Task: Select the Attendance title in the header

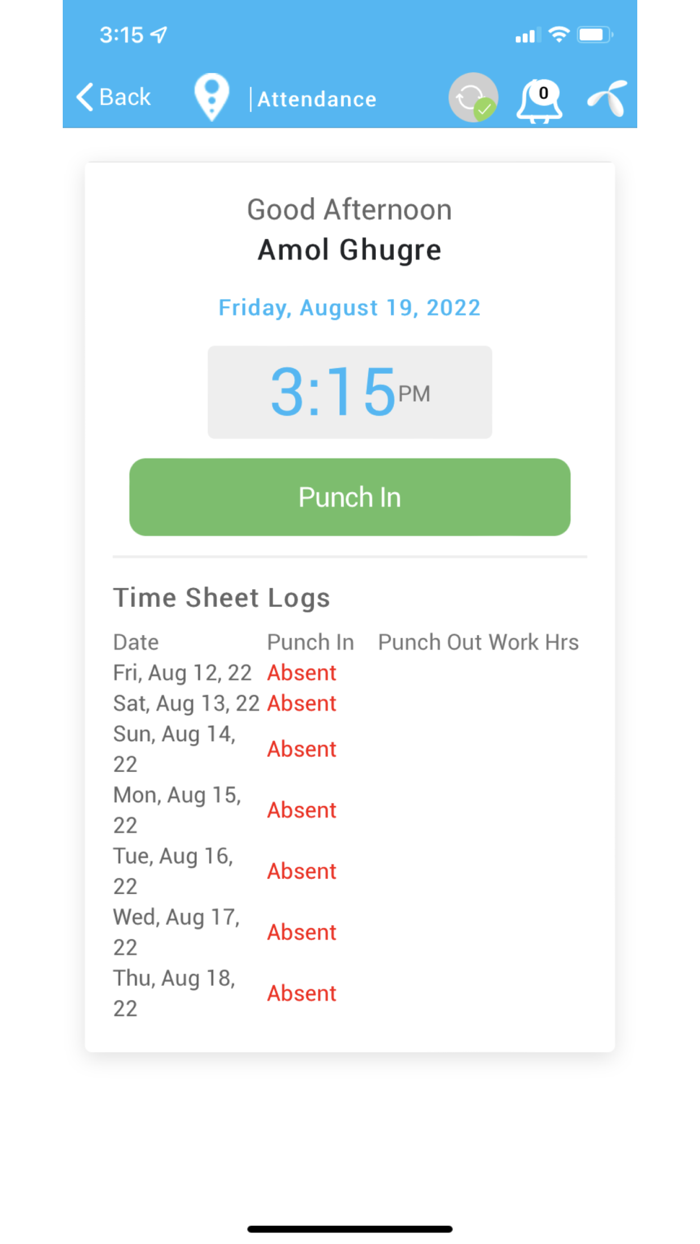Action: point(316,99)
